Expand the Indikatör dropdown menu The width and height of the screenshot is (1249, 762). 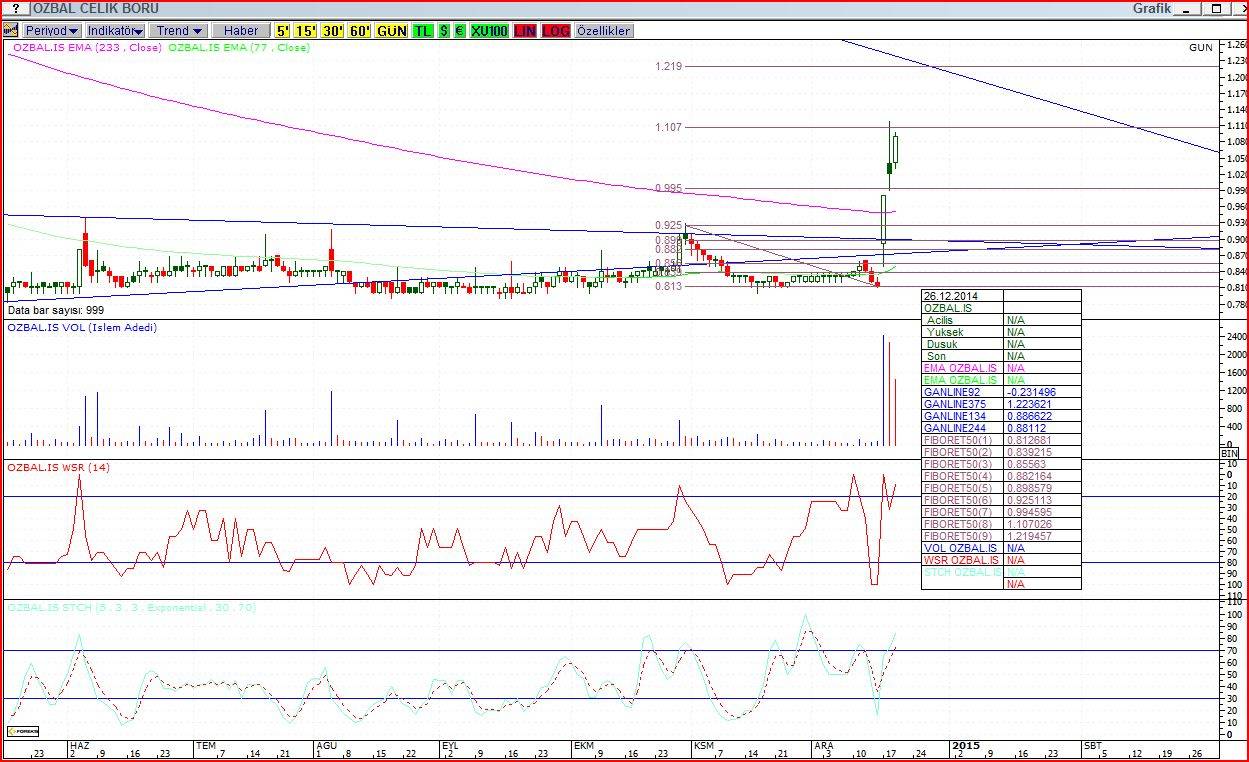click(x=115, y=31)
